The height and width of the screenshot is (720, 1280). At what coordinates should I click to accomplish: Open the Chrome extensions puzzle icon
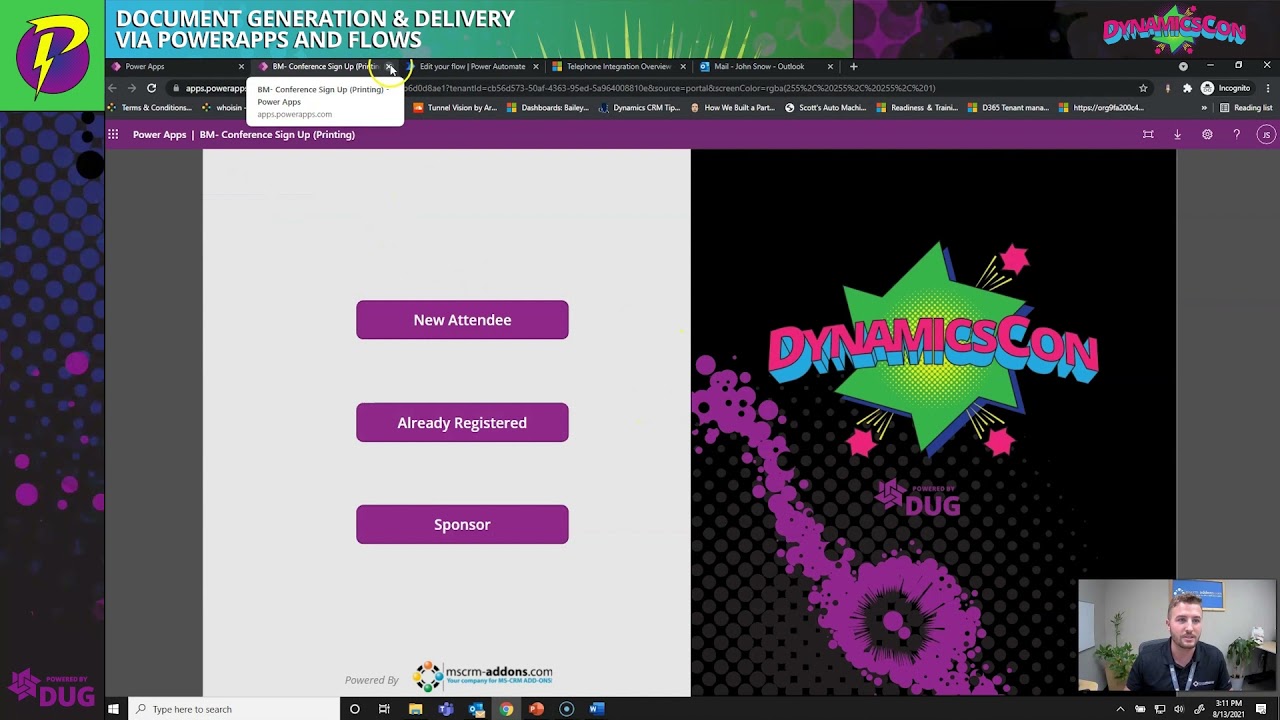click(1187, 88)
